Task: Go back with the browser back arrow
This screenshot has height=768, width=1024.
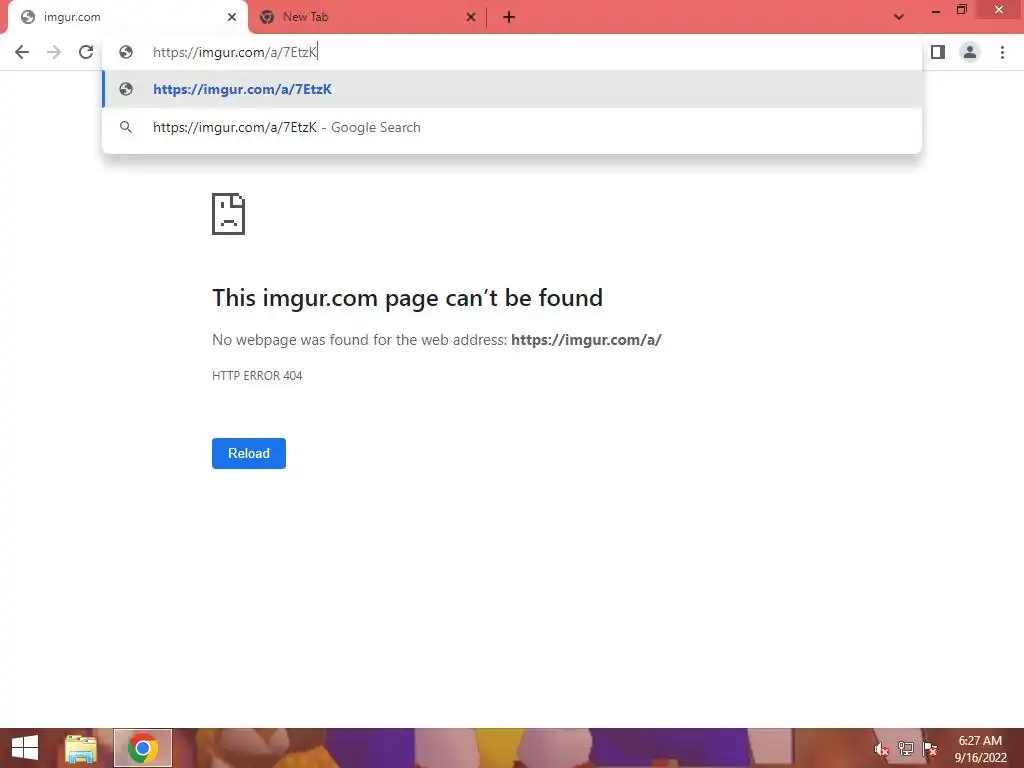Action: click(x=22, y=52)
